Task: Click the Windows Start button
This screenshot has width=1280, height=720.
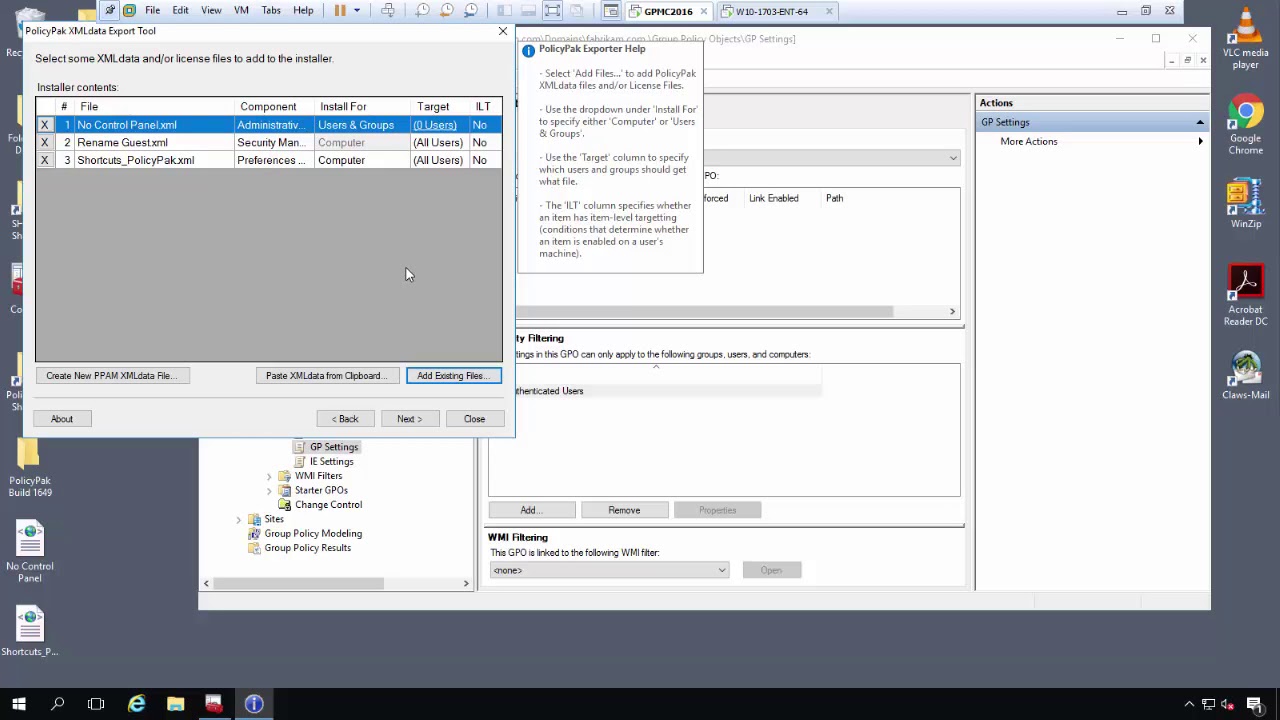Action: click(x=19, y=704)
